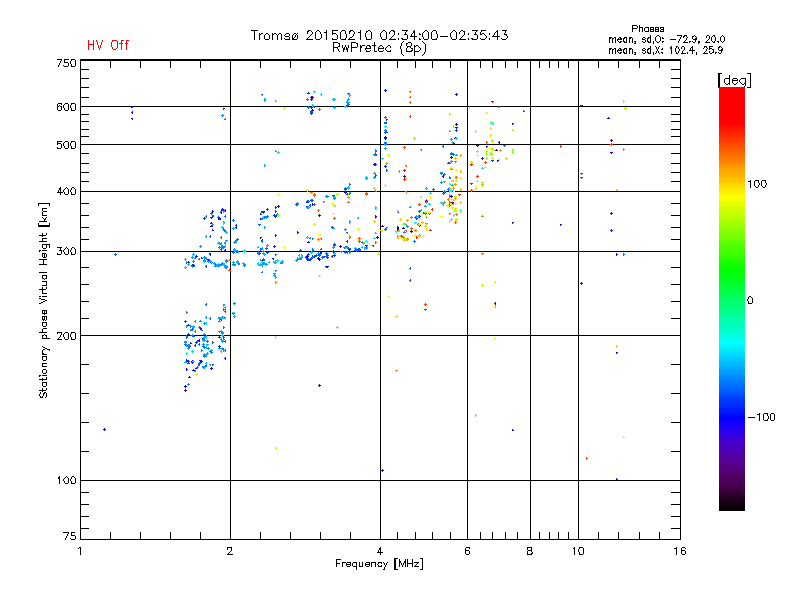
Task: Click the "750" y-axis tick label
Action: point(66,62)
